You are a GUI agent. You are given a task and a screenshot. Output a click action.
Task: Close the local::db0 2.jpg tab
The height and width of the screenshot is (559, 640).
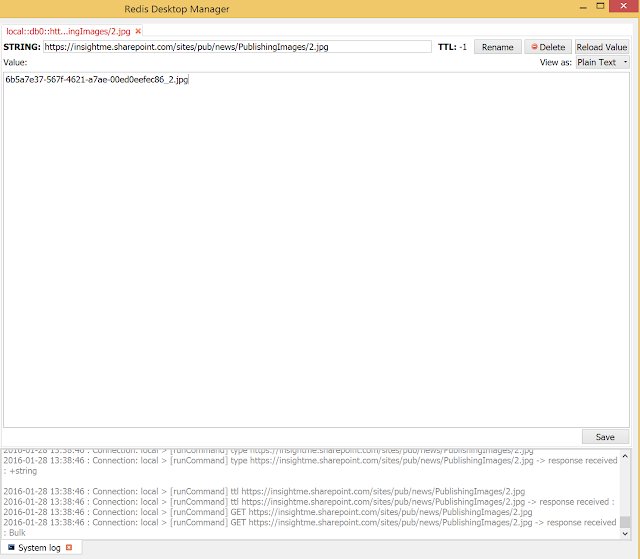click(x=138, y=31)
